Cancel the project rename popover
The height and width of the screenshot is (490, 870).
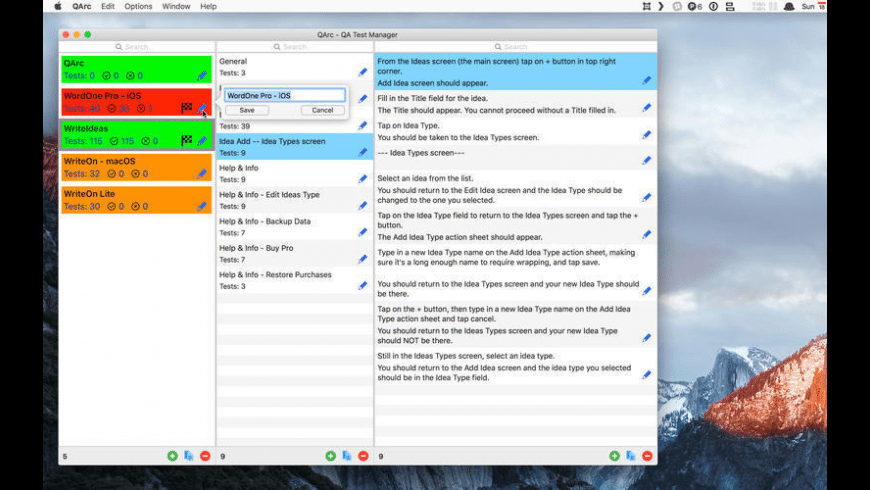point(322,110)
